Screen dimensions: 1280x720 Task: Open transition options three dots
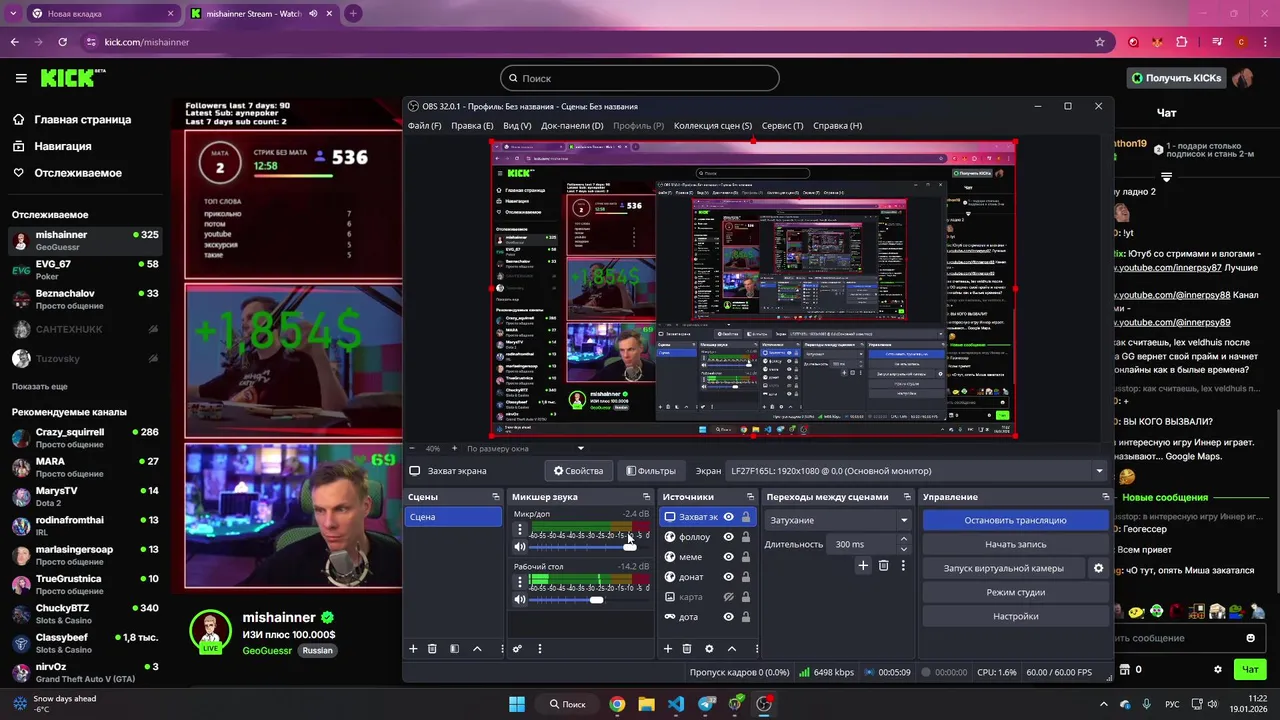point(903,566)
